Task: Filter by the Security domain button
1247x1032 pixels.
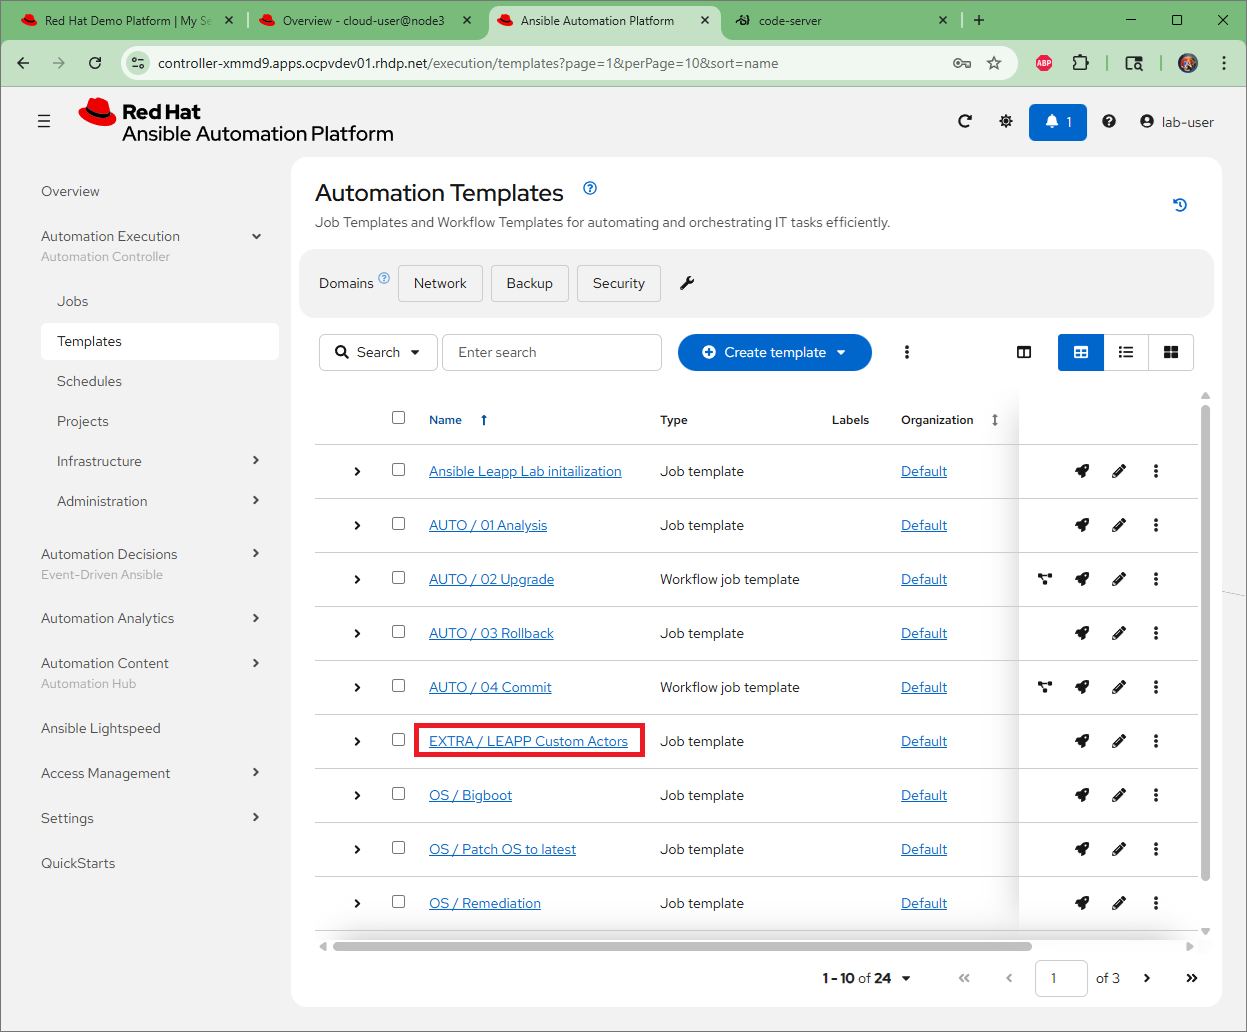Action: coord(619,283)
